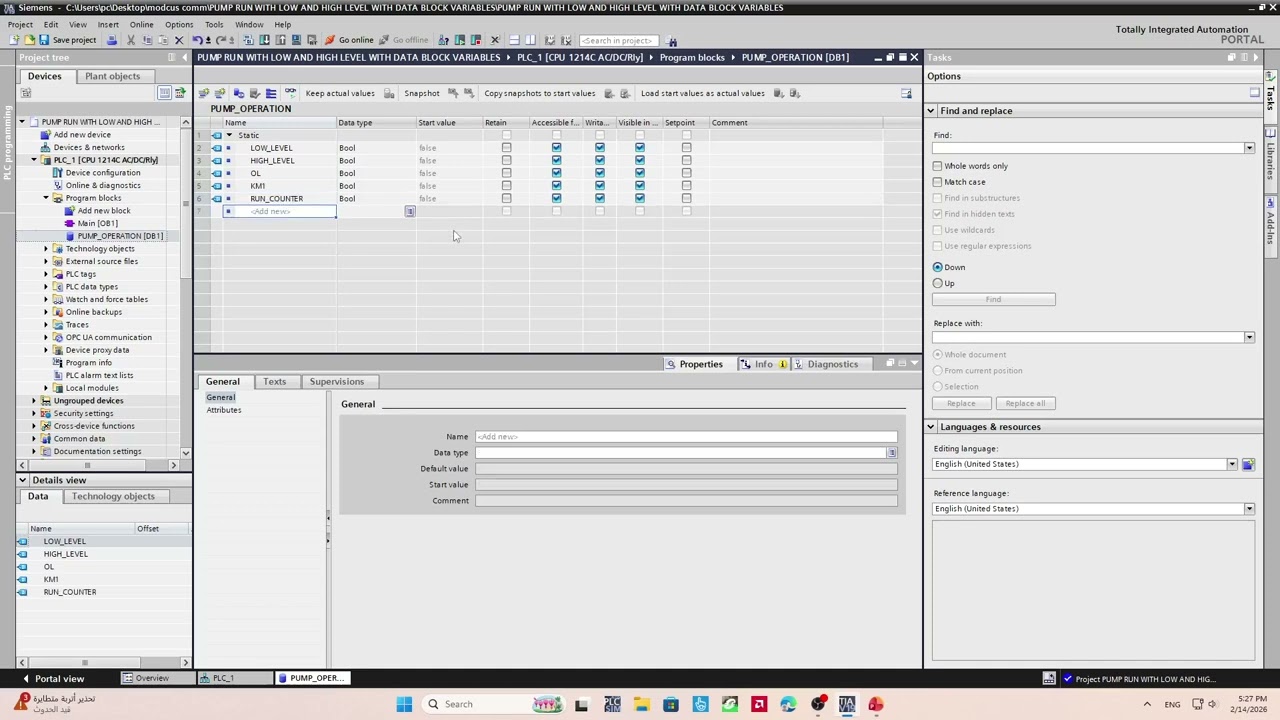
Task: Switch to the Plant objects tab
Action: (x=112, y=76)
